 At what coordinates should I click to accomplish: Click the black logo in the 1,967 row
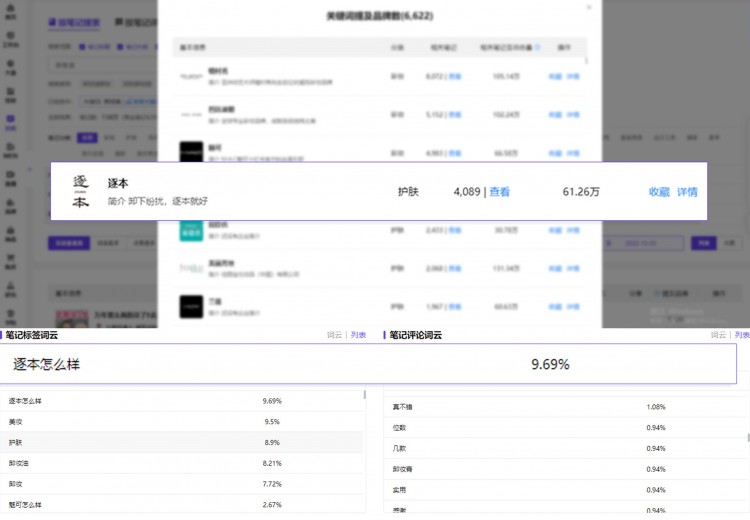(191, 306)
